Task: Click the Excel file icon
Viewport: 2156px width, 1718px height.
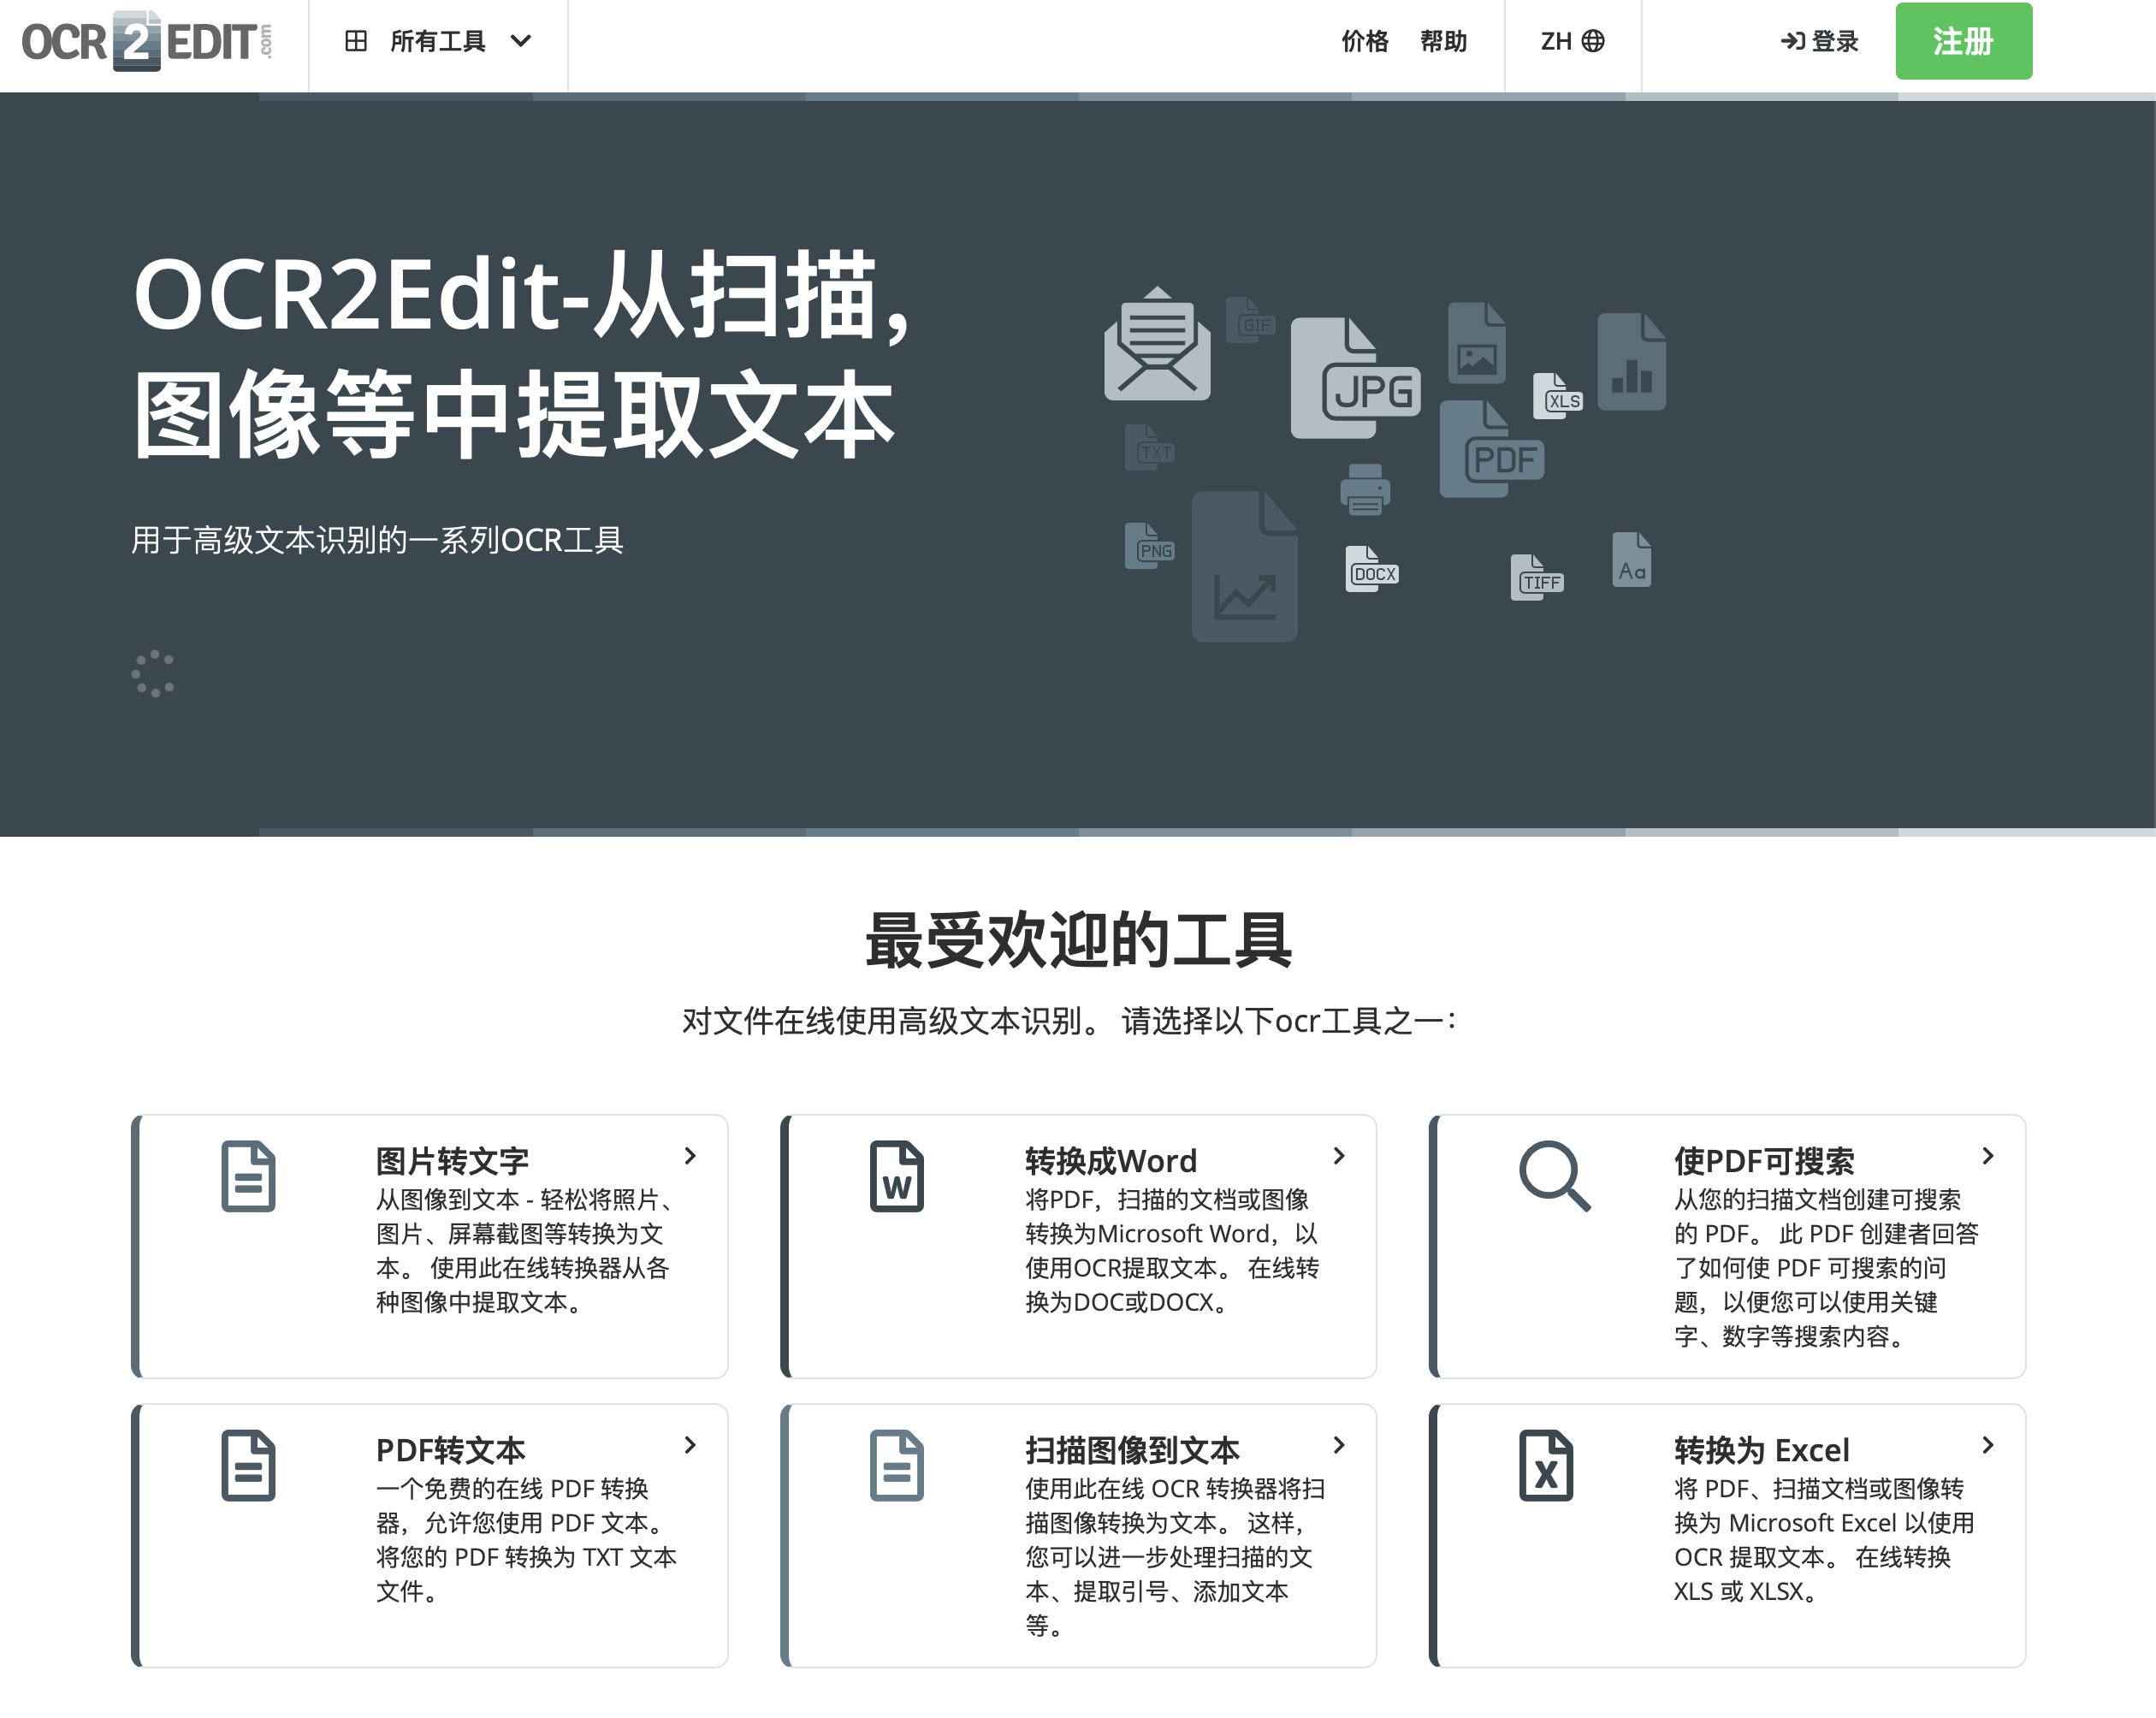Action: pyautogui.click(x=1545, y=1465)
